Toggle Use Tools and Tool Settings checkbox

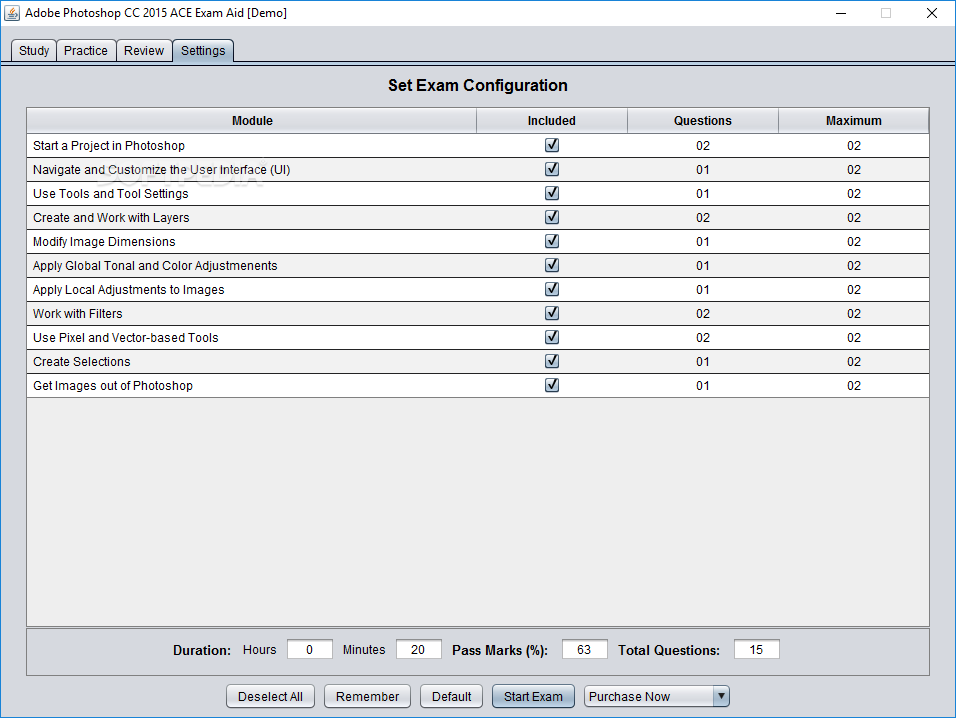click(x=552, y=193)
